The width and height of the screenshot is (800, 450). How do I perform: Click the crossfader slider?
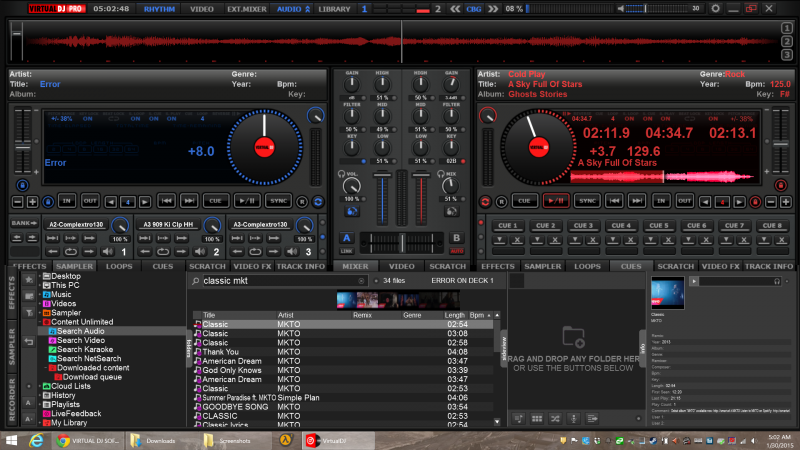coord(402,243)
